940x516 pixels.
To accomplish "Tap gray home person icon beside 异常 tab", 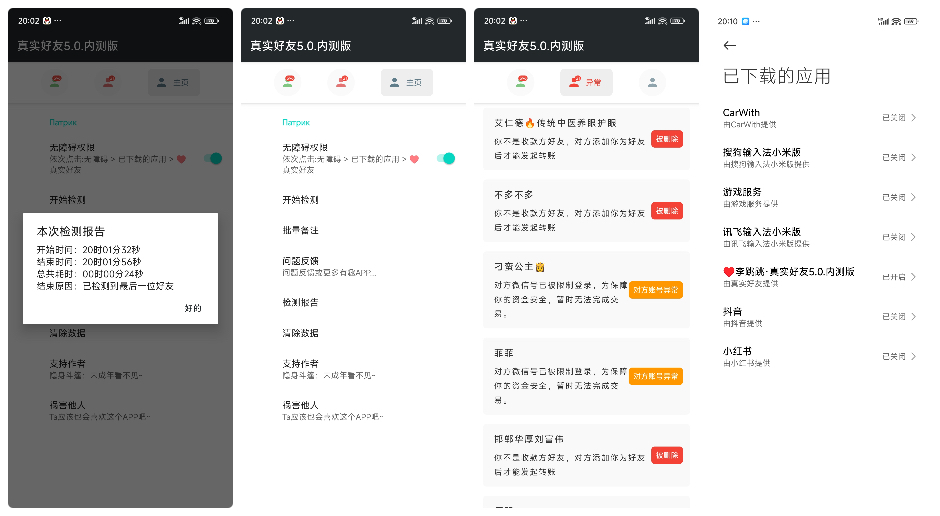I will (x=652, y=82).
